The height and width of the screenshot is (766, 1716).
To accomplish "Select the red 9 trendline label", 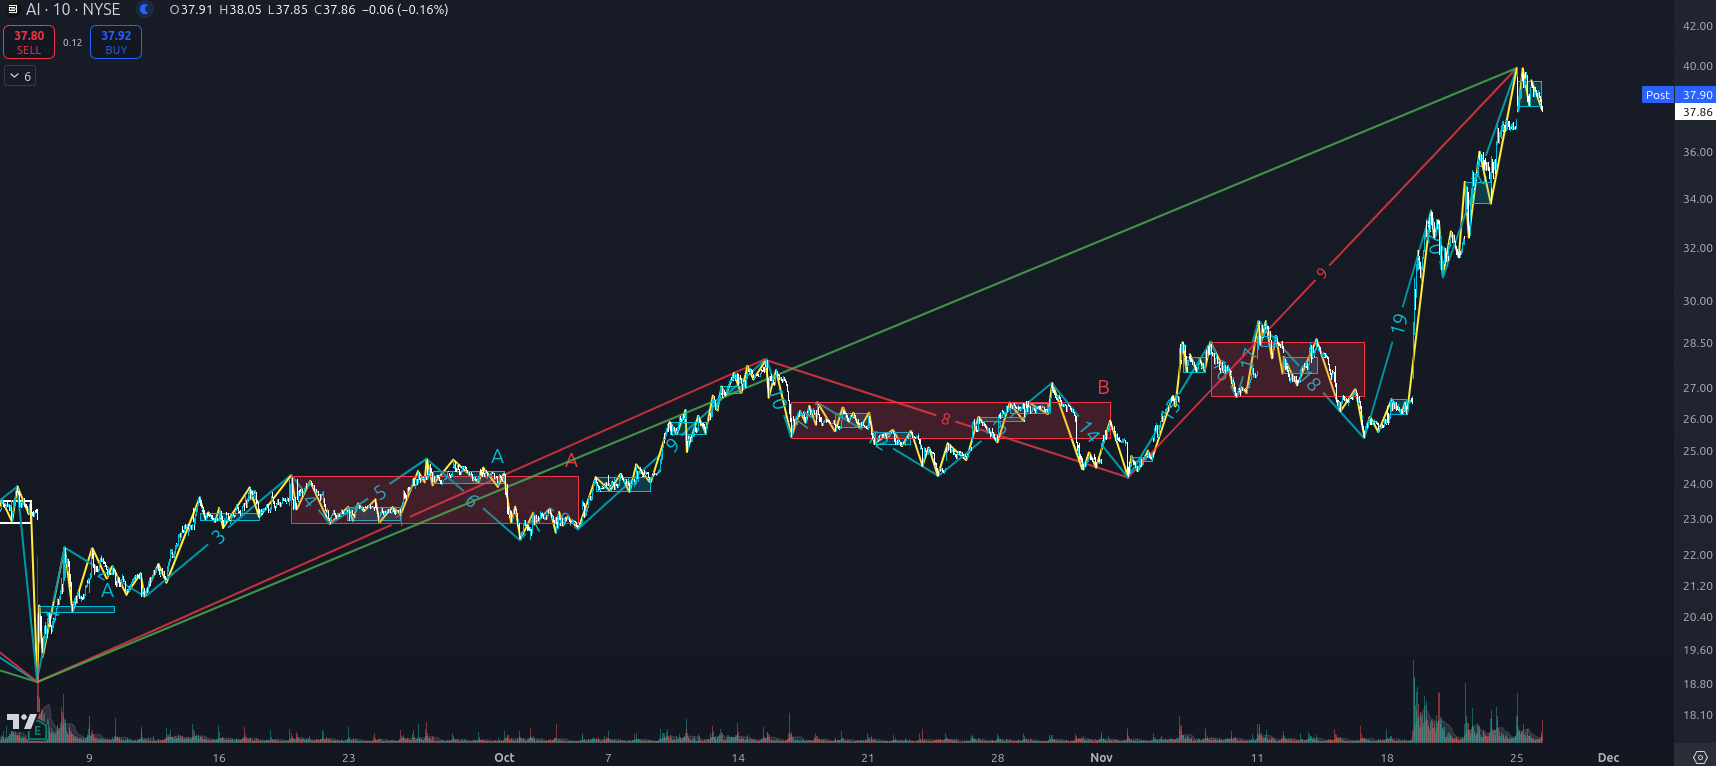I will point(1321,273).
